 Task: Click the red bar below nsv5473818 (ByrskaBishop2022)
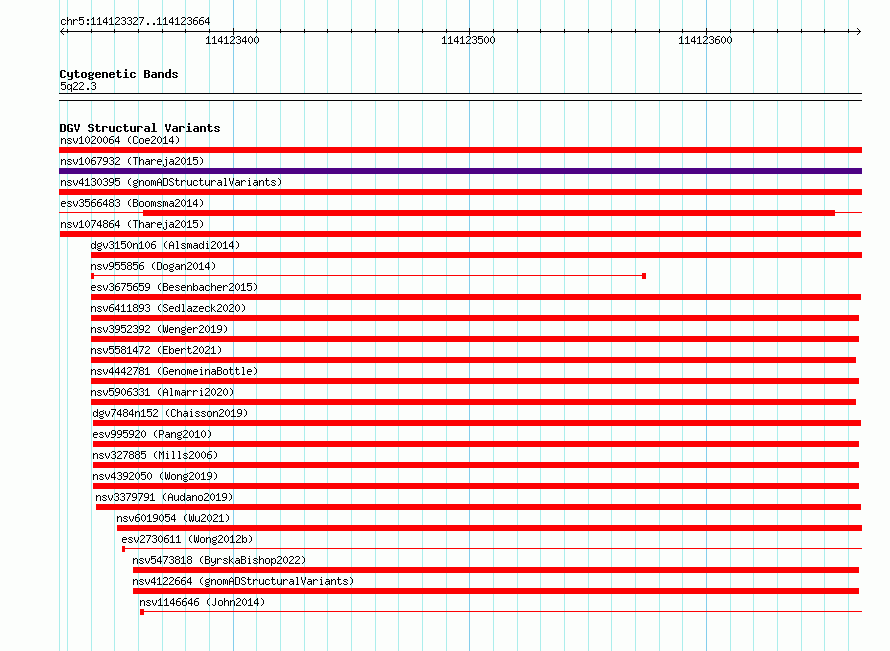[496, 570]
